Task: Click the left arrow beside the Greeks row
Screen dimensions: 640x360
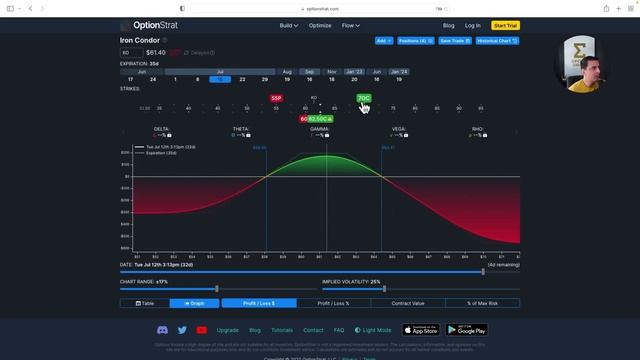Action: [x=123, y=132]
